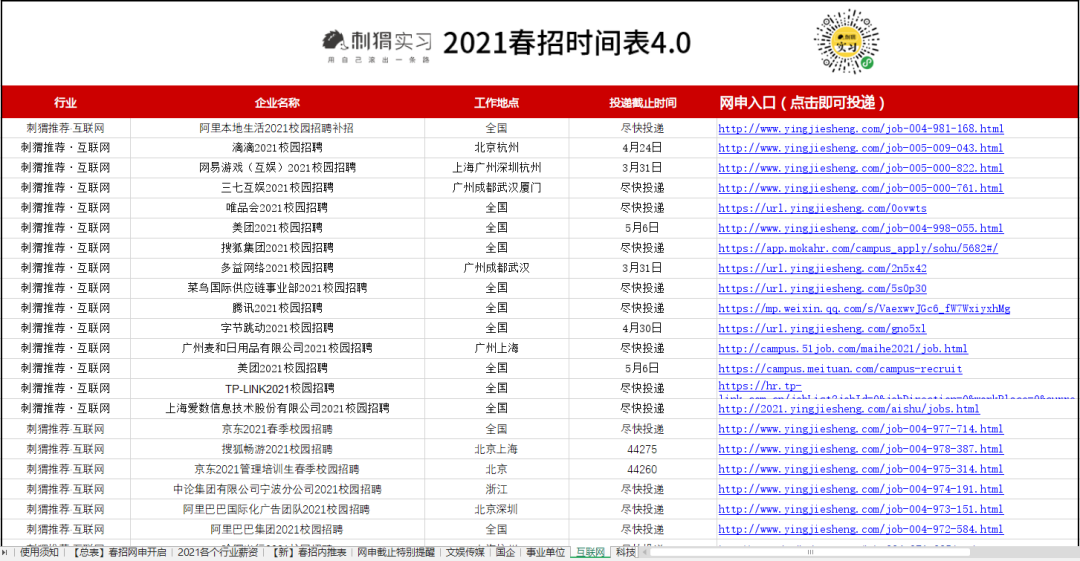Select cell 阿里本地生活2021校园招聘补招
Viewport: 1080px width, 561px height.
277,128
